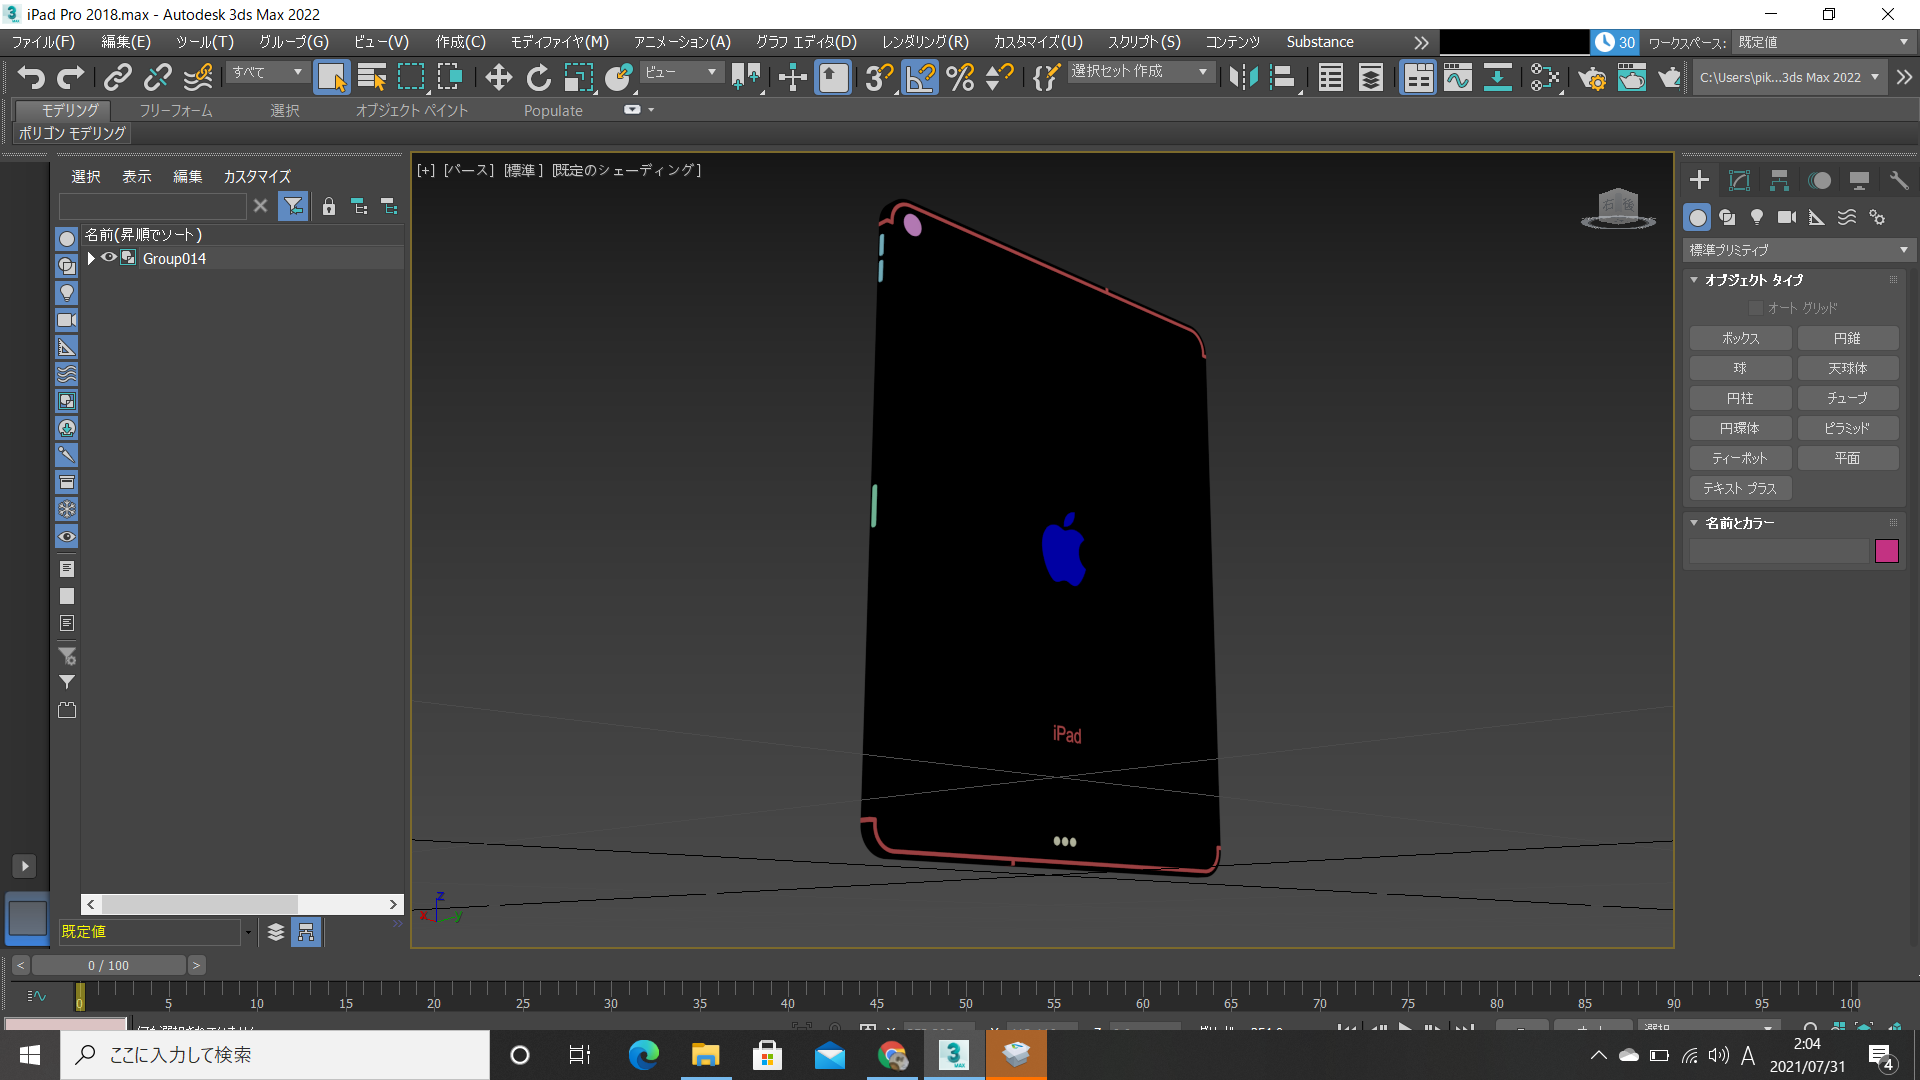1920x1080 pixels.
Task: Click the Redo button in toolbar
Action: coord(69,76)
